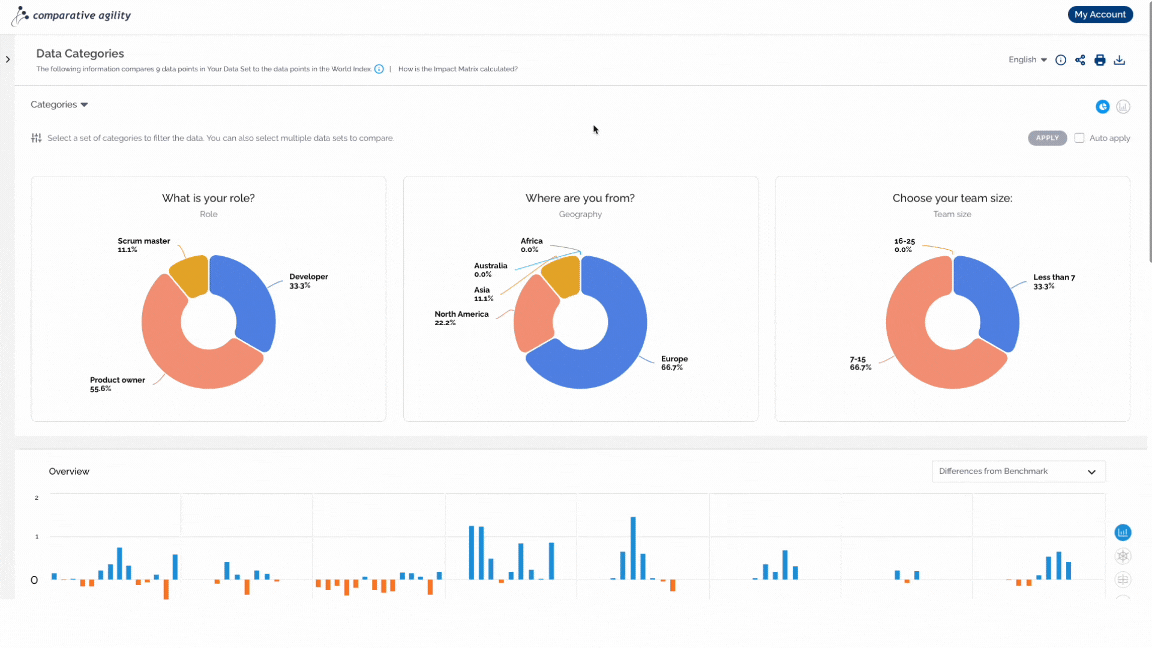Open the English language dropdown
The width and height of the screenshot is (1152, 648).
1028,60
